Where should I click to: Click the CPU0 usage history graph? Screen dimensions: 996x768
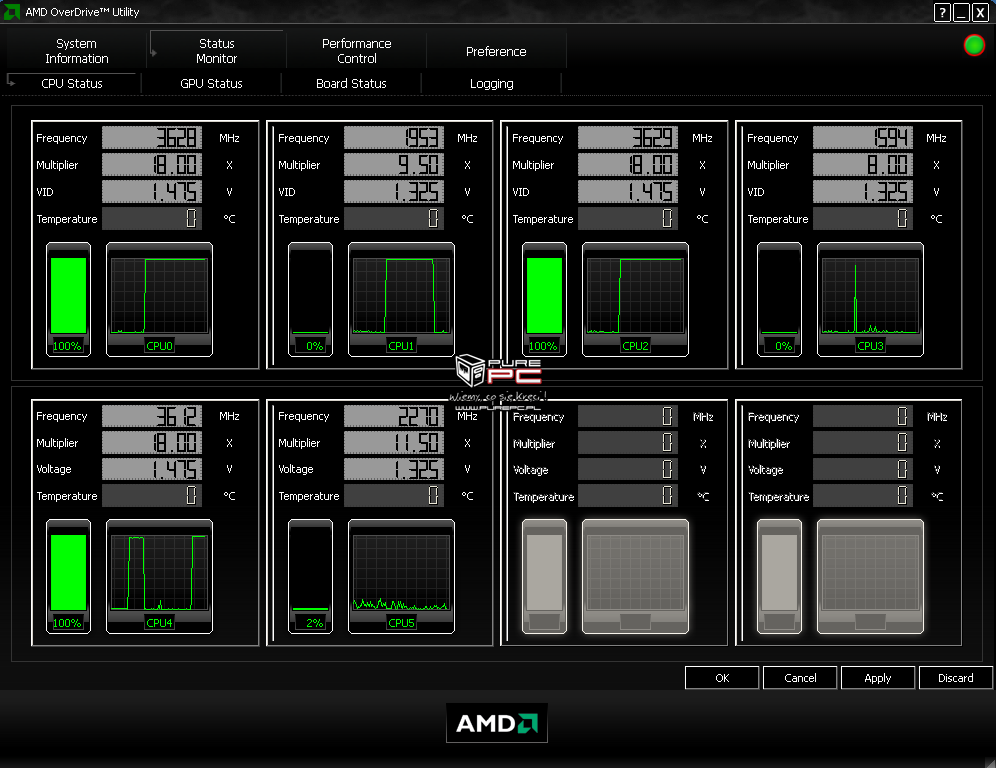pos(159,299)
